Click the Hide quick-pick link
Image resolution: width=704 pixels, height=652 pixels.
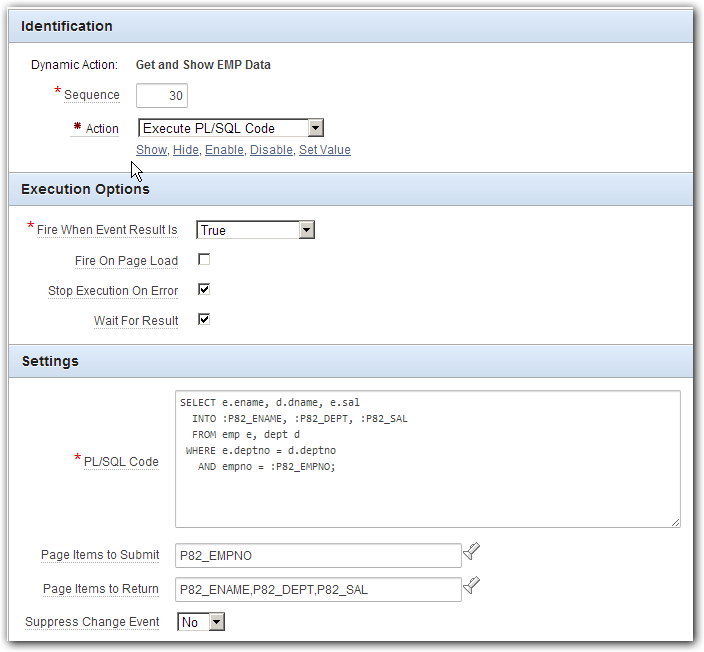(185, 150)
